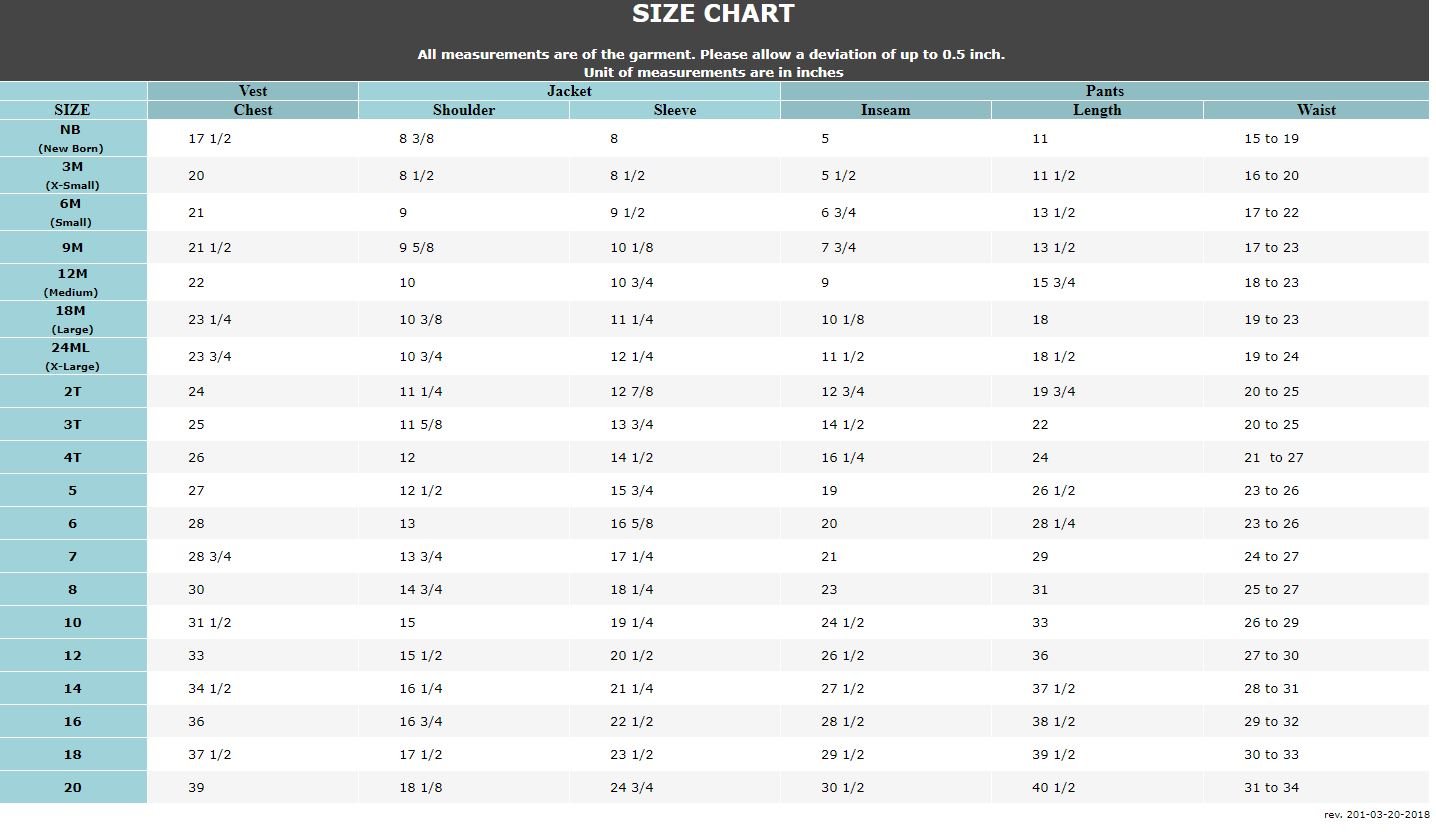Screen dimensions: 1436x832
Task: Click the 40 1/2 pants length value
Action: (1054, 788)
